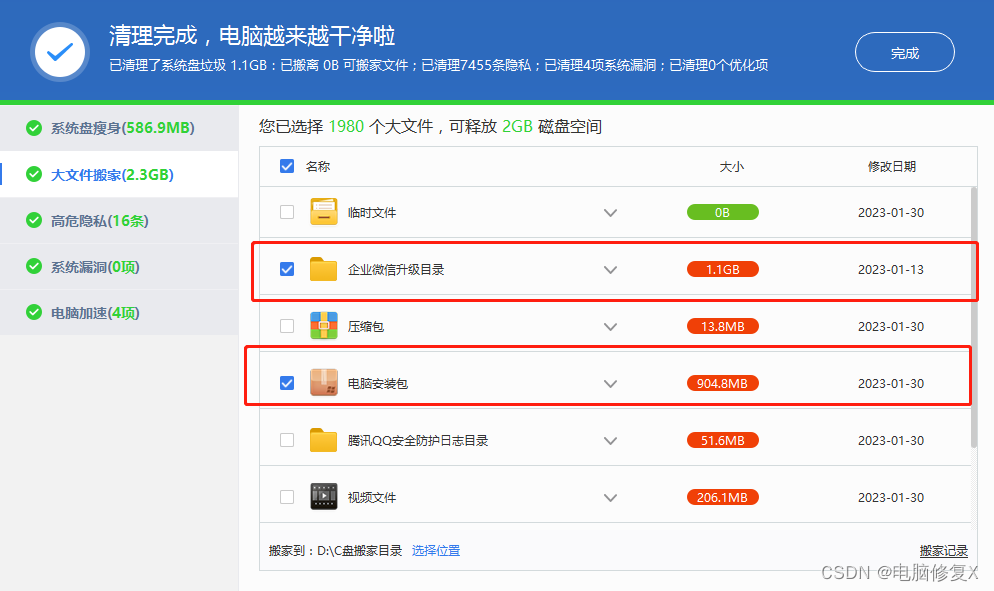Screen dimensions: 994x591
Task: Click the 修改日期 column header
Action: tap(891, 166)
